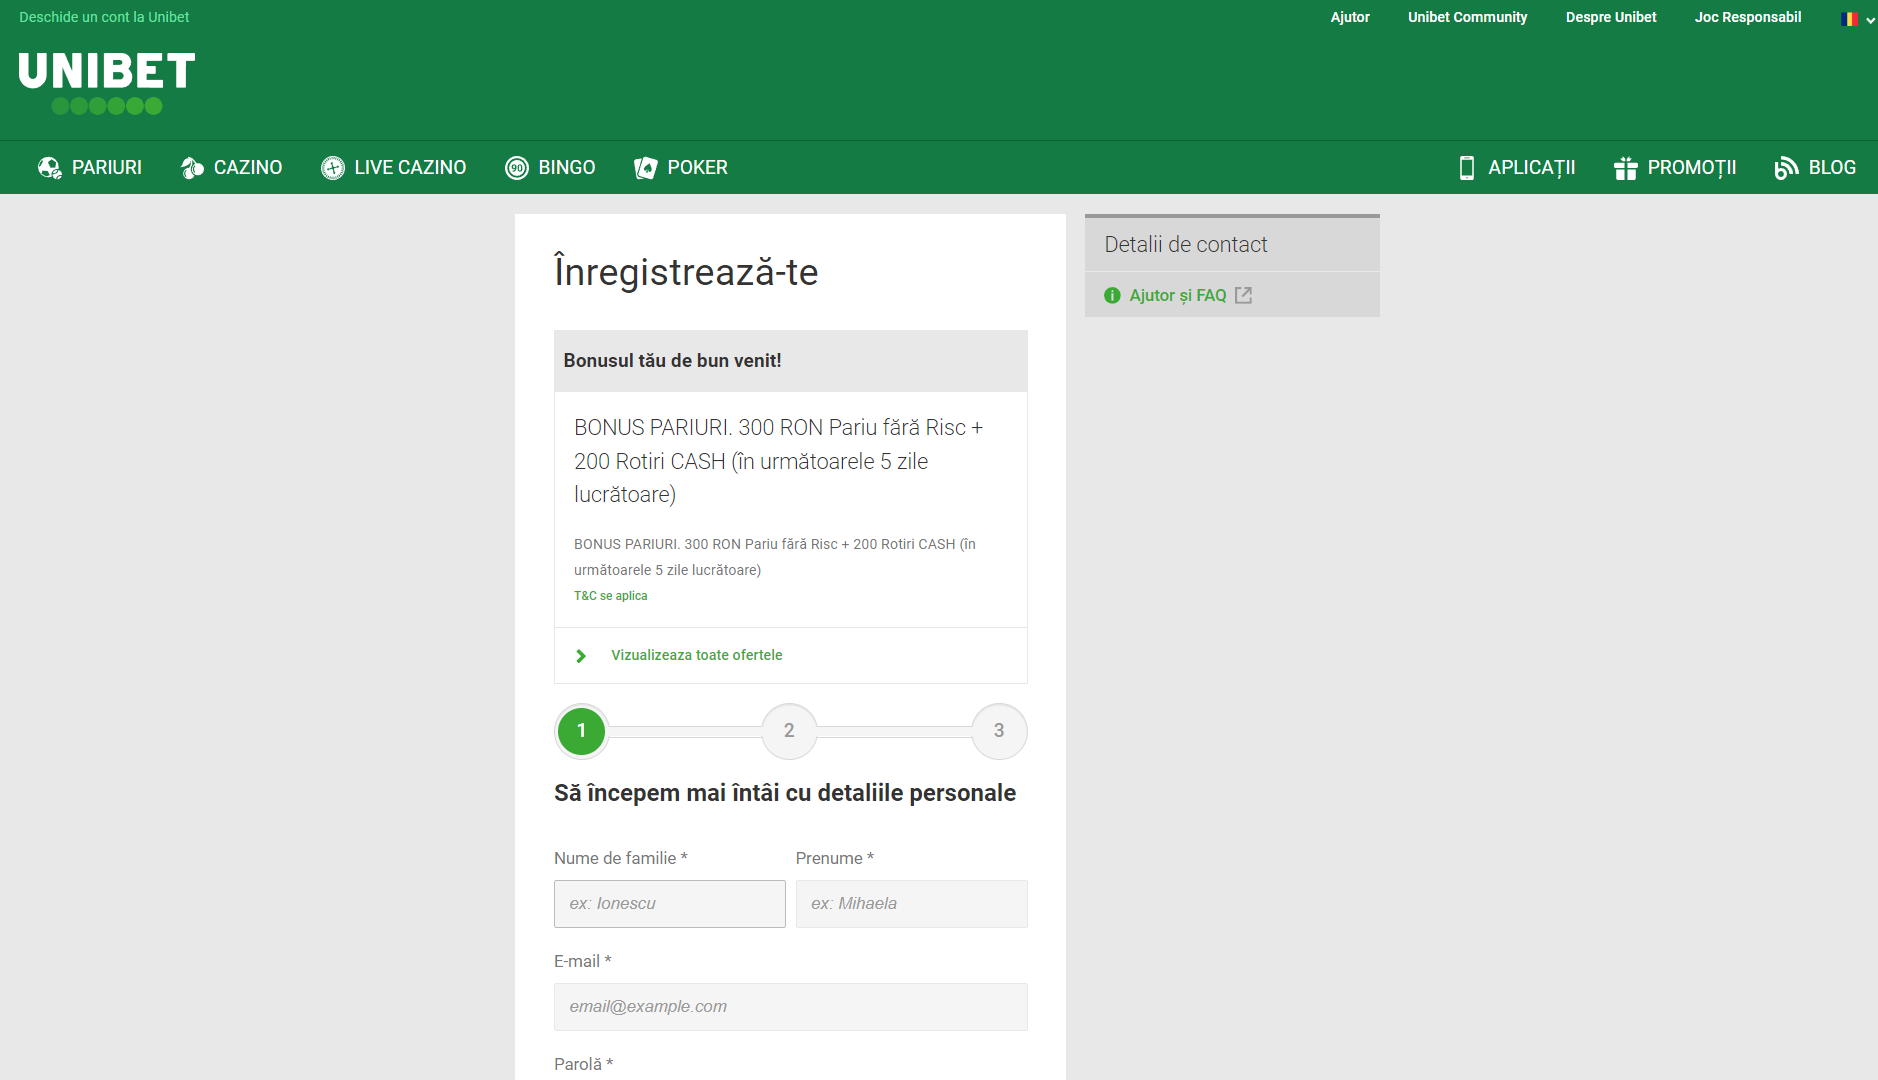Click the Bonusul tău de bun venit heading
The image size is (1878, 1080).
pyautogui.click(x=672, y=361)
